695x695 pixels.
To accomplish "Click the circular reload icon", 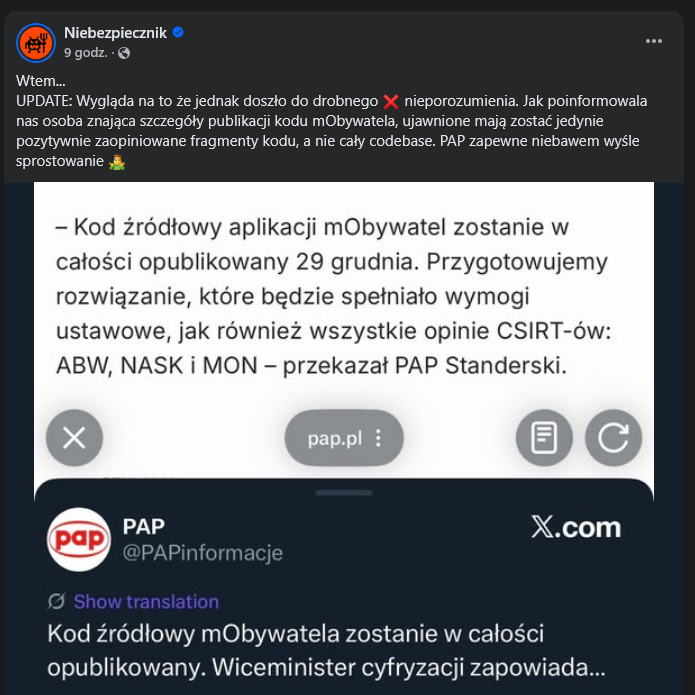I will [x=613, y=438].
